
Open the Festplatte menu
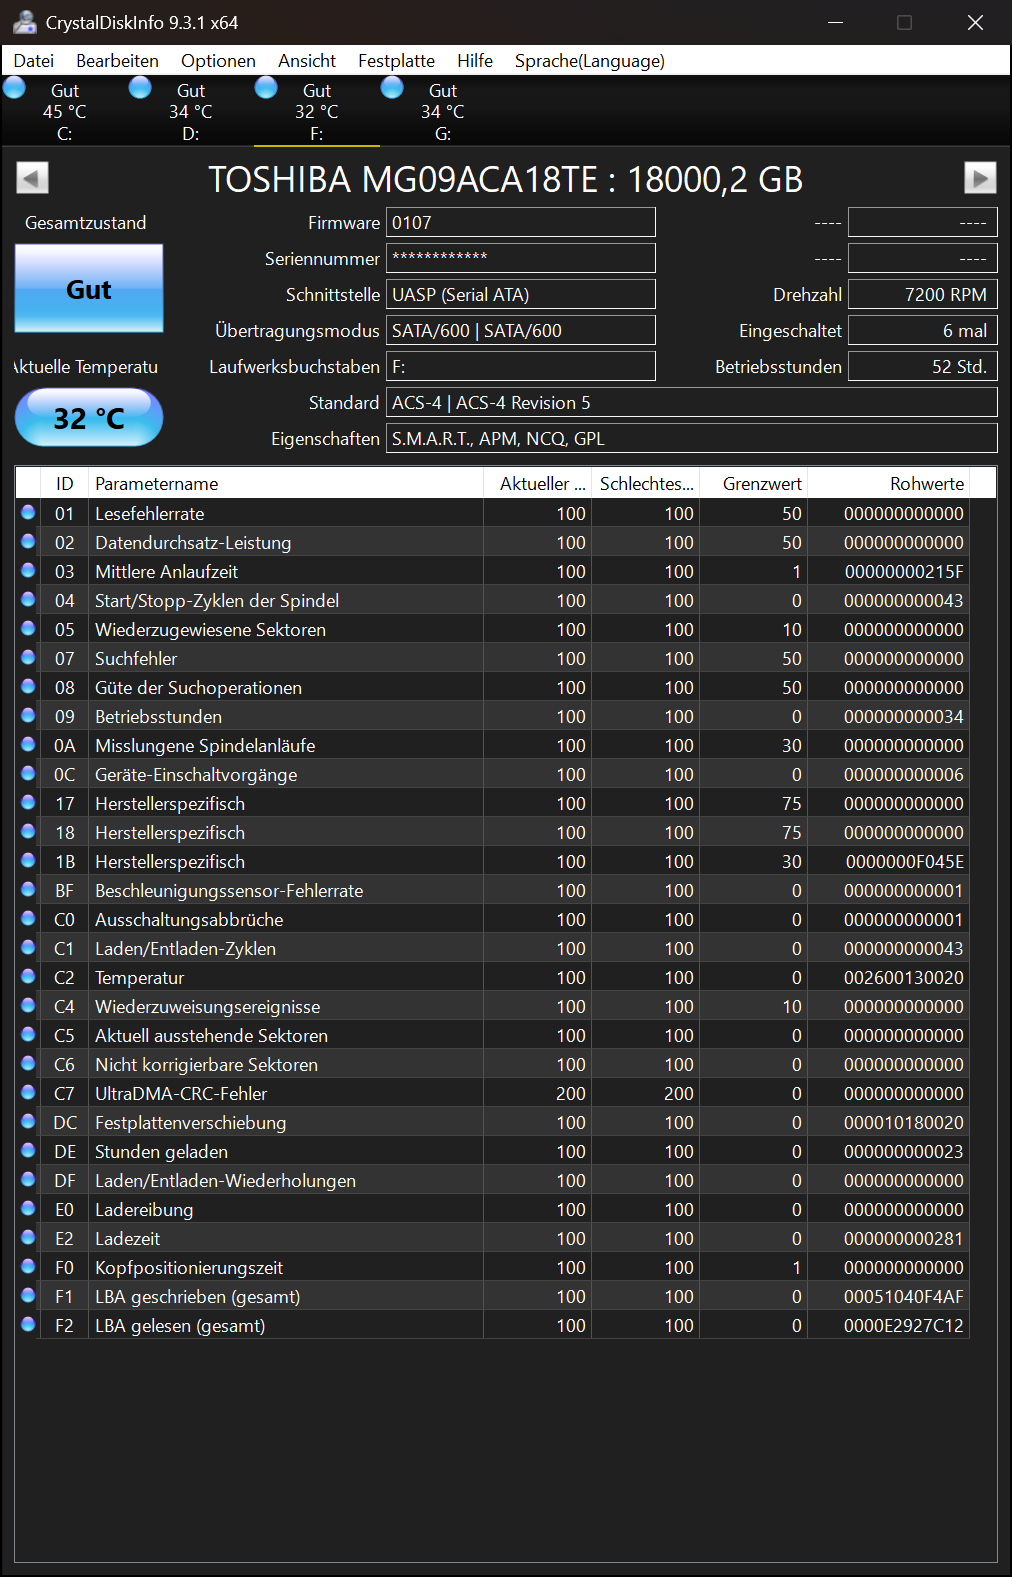pyautogui.click(x=396, y=61)
